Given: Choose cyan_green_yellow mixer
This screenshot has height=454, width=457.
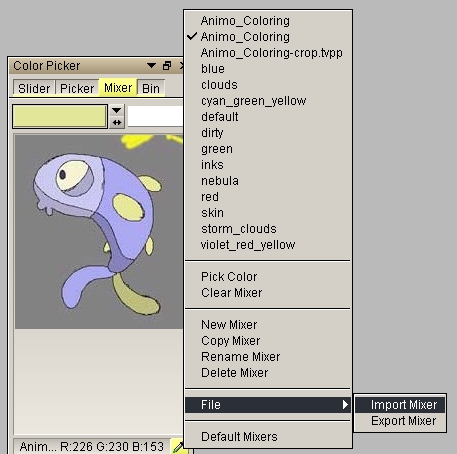Looking at the screenshot, I should (268, 101).
